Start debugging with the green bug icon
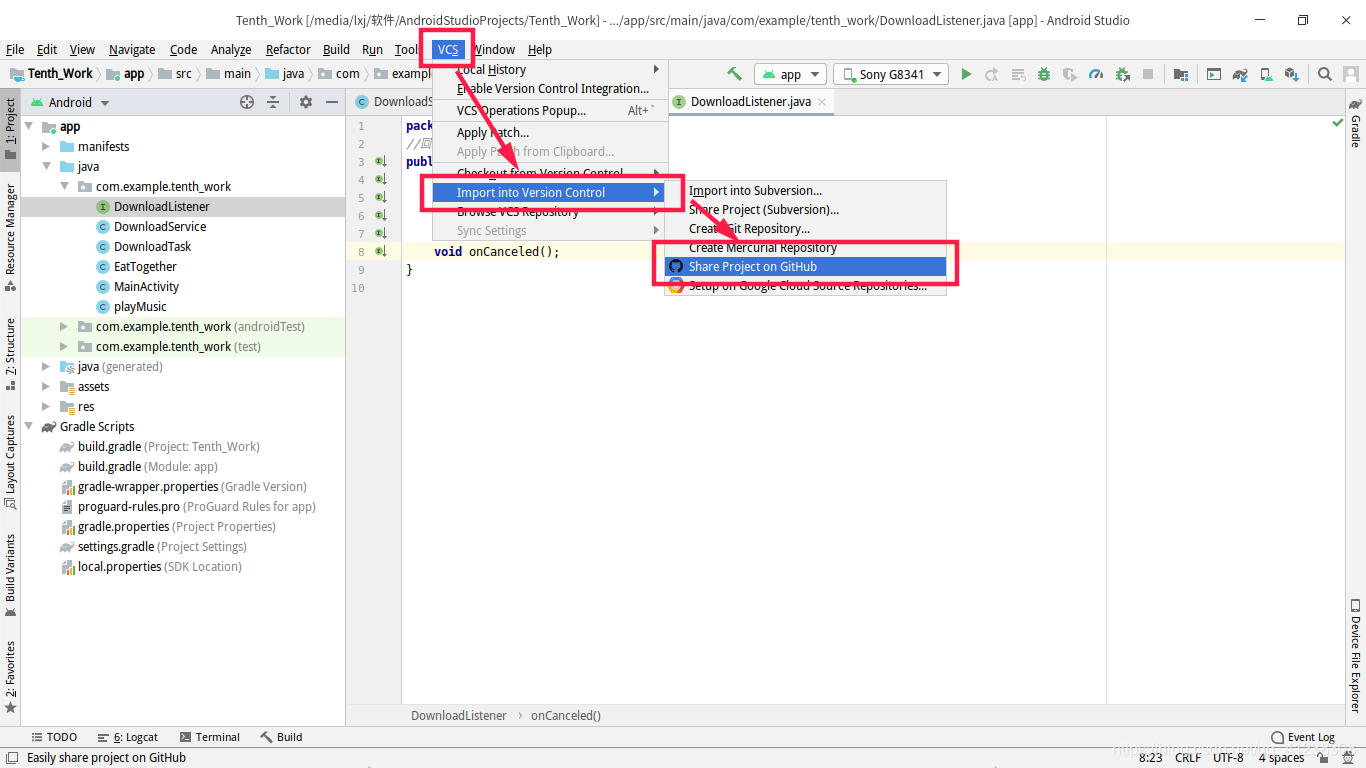 (1044, 74)
